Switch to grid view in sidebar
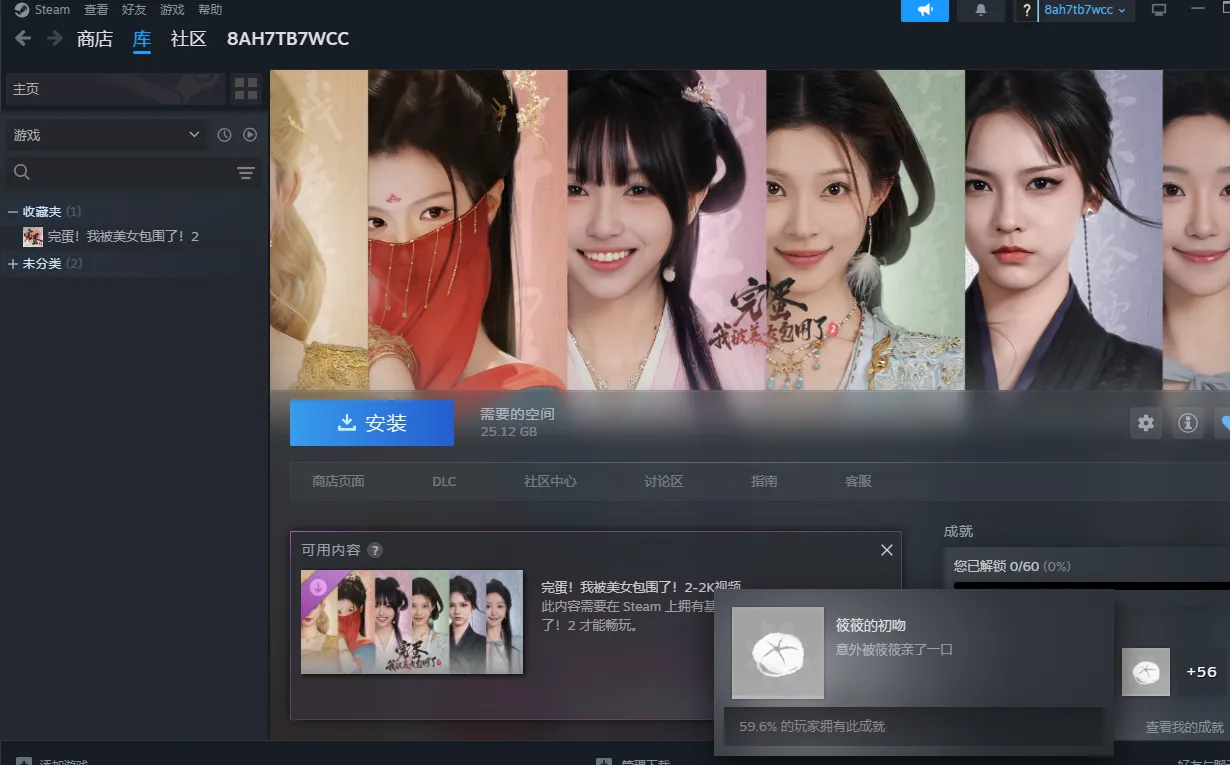This screenshot has width=1230, height=765. tap(245, 89)
